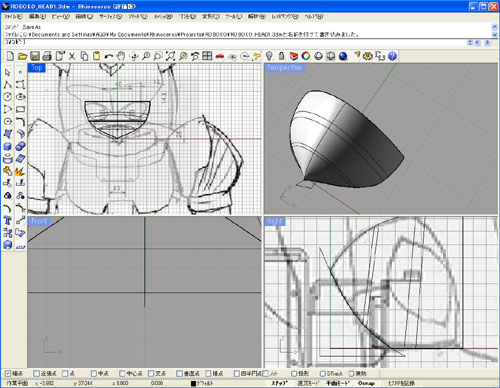Select the arrow pointer selection tool

click(8, 72)
